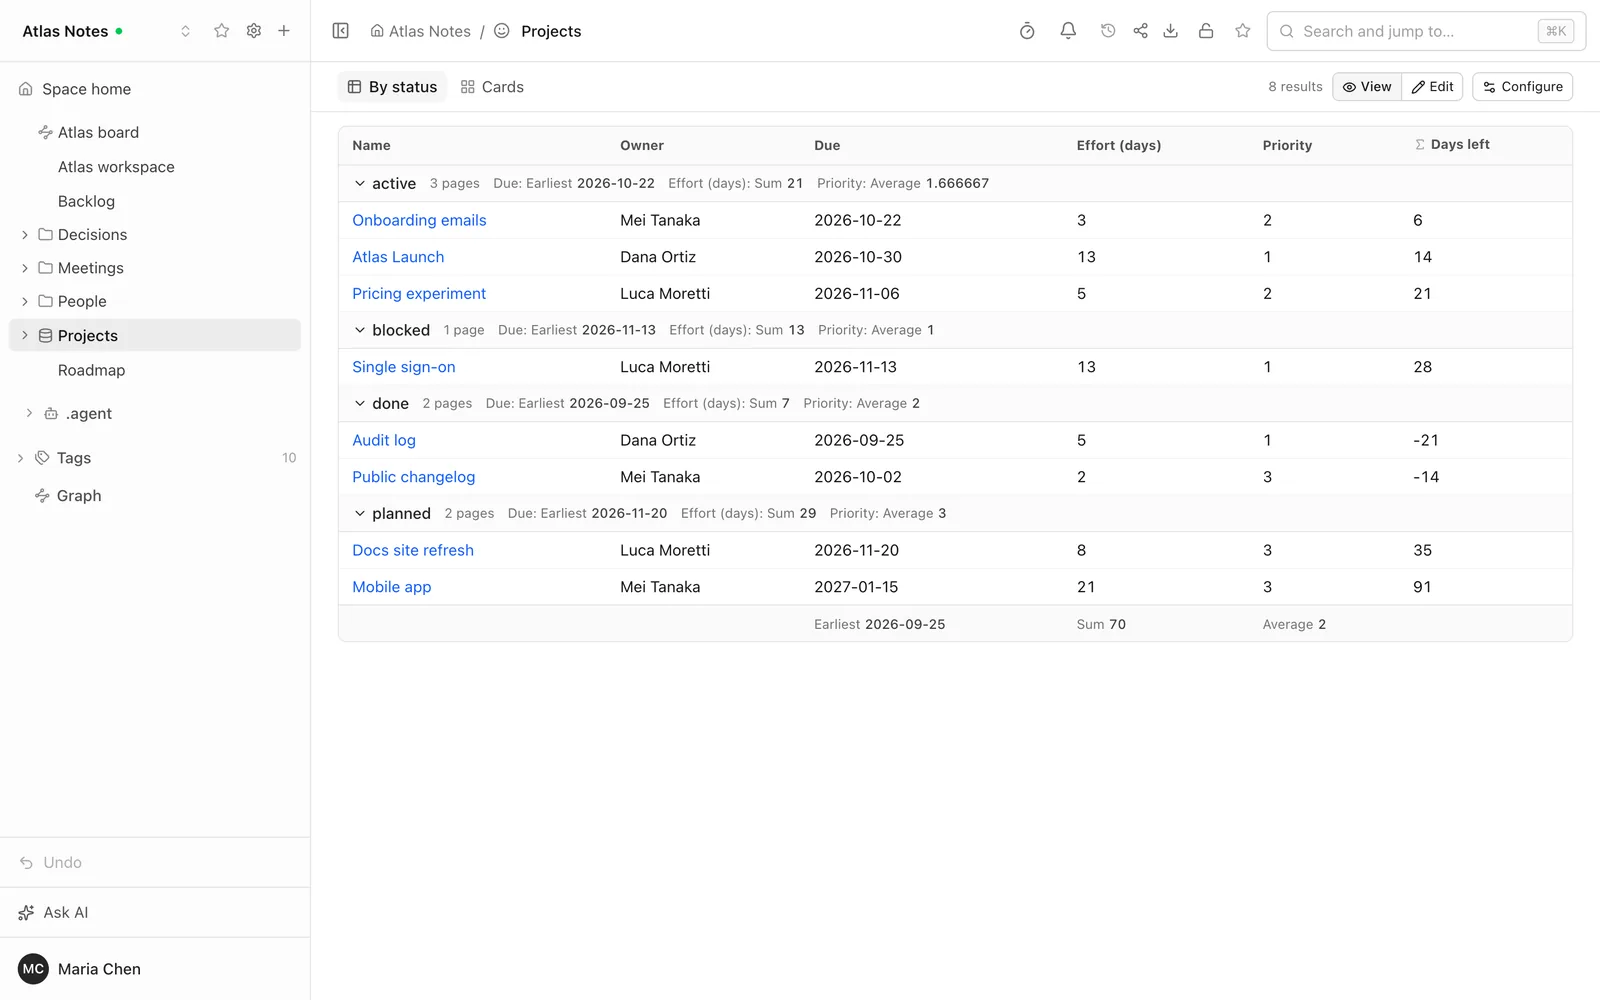Image resolution: width=1600 pixels, height=1000 pixels.
Task: Open notifications bell
Action: 1068,31
